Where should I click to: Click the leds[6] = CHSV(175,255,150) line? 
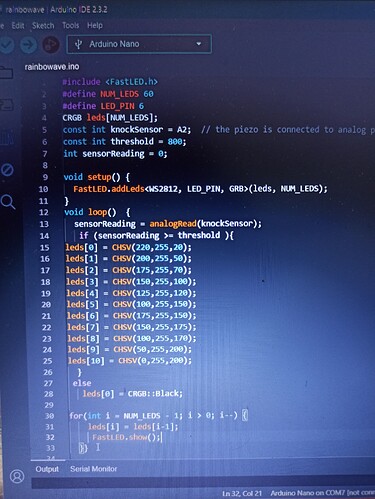coord(132,316)
